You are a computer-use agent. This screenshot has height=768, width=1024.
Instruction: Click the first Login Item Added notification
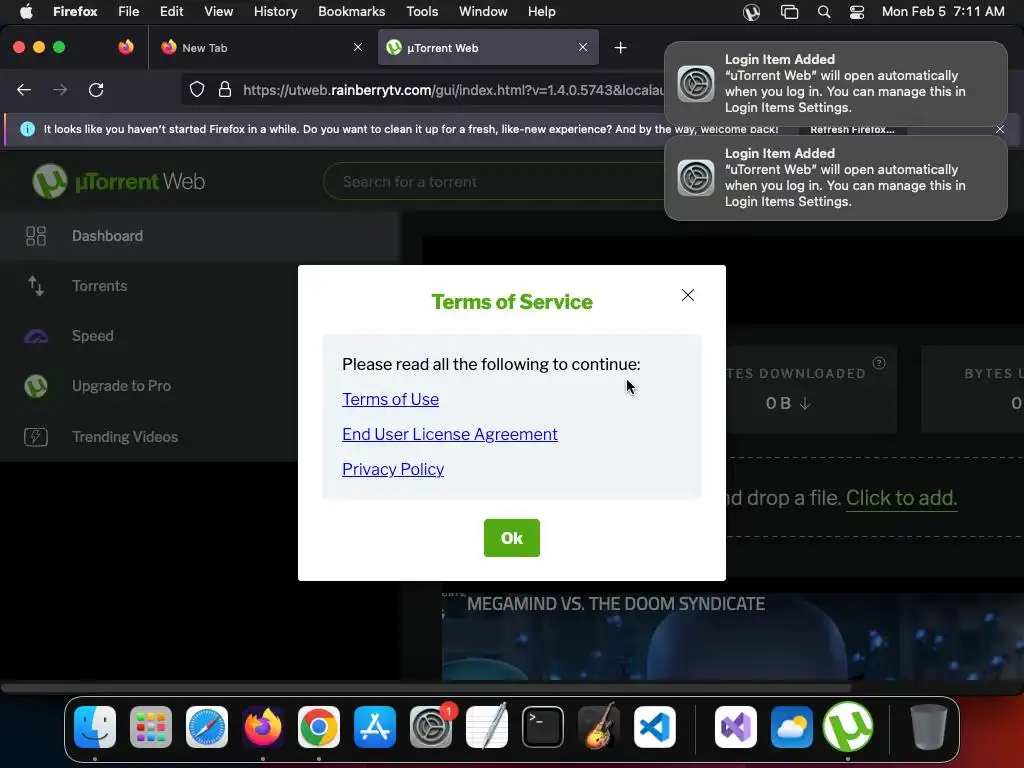(x=835, y=84)
